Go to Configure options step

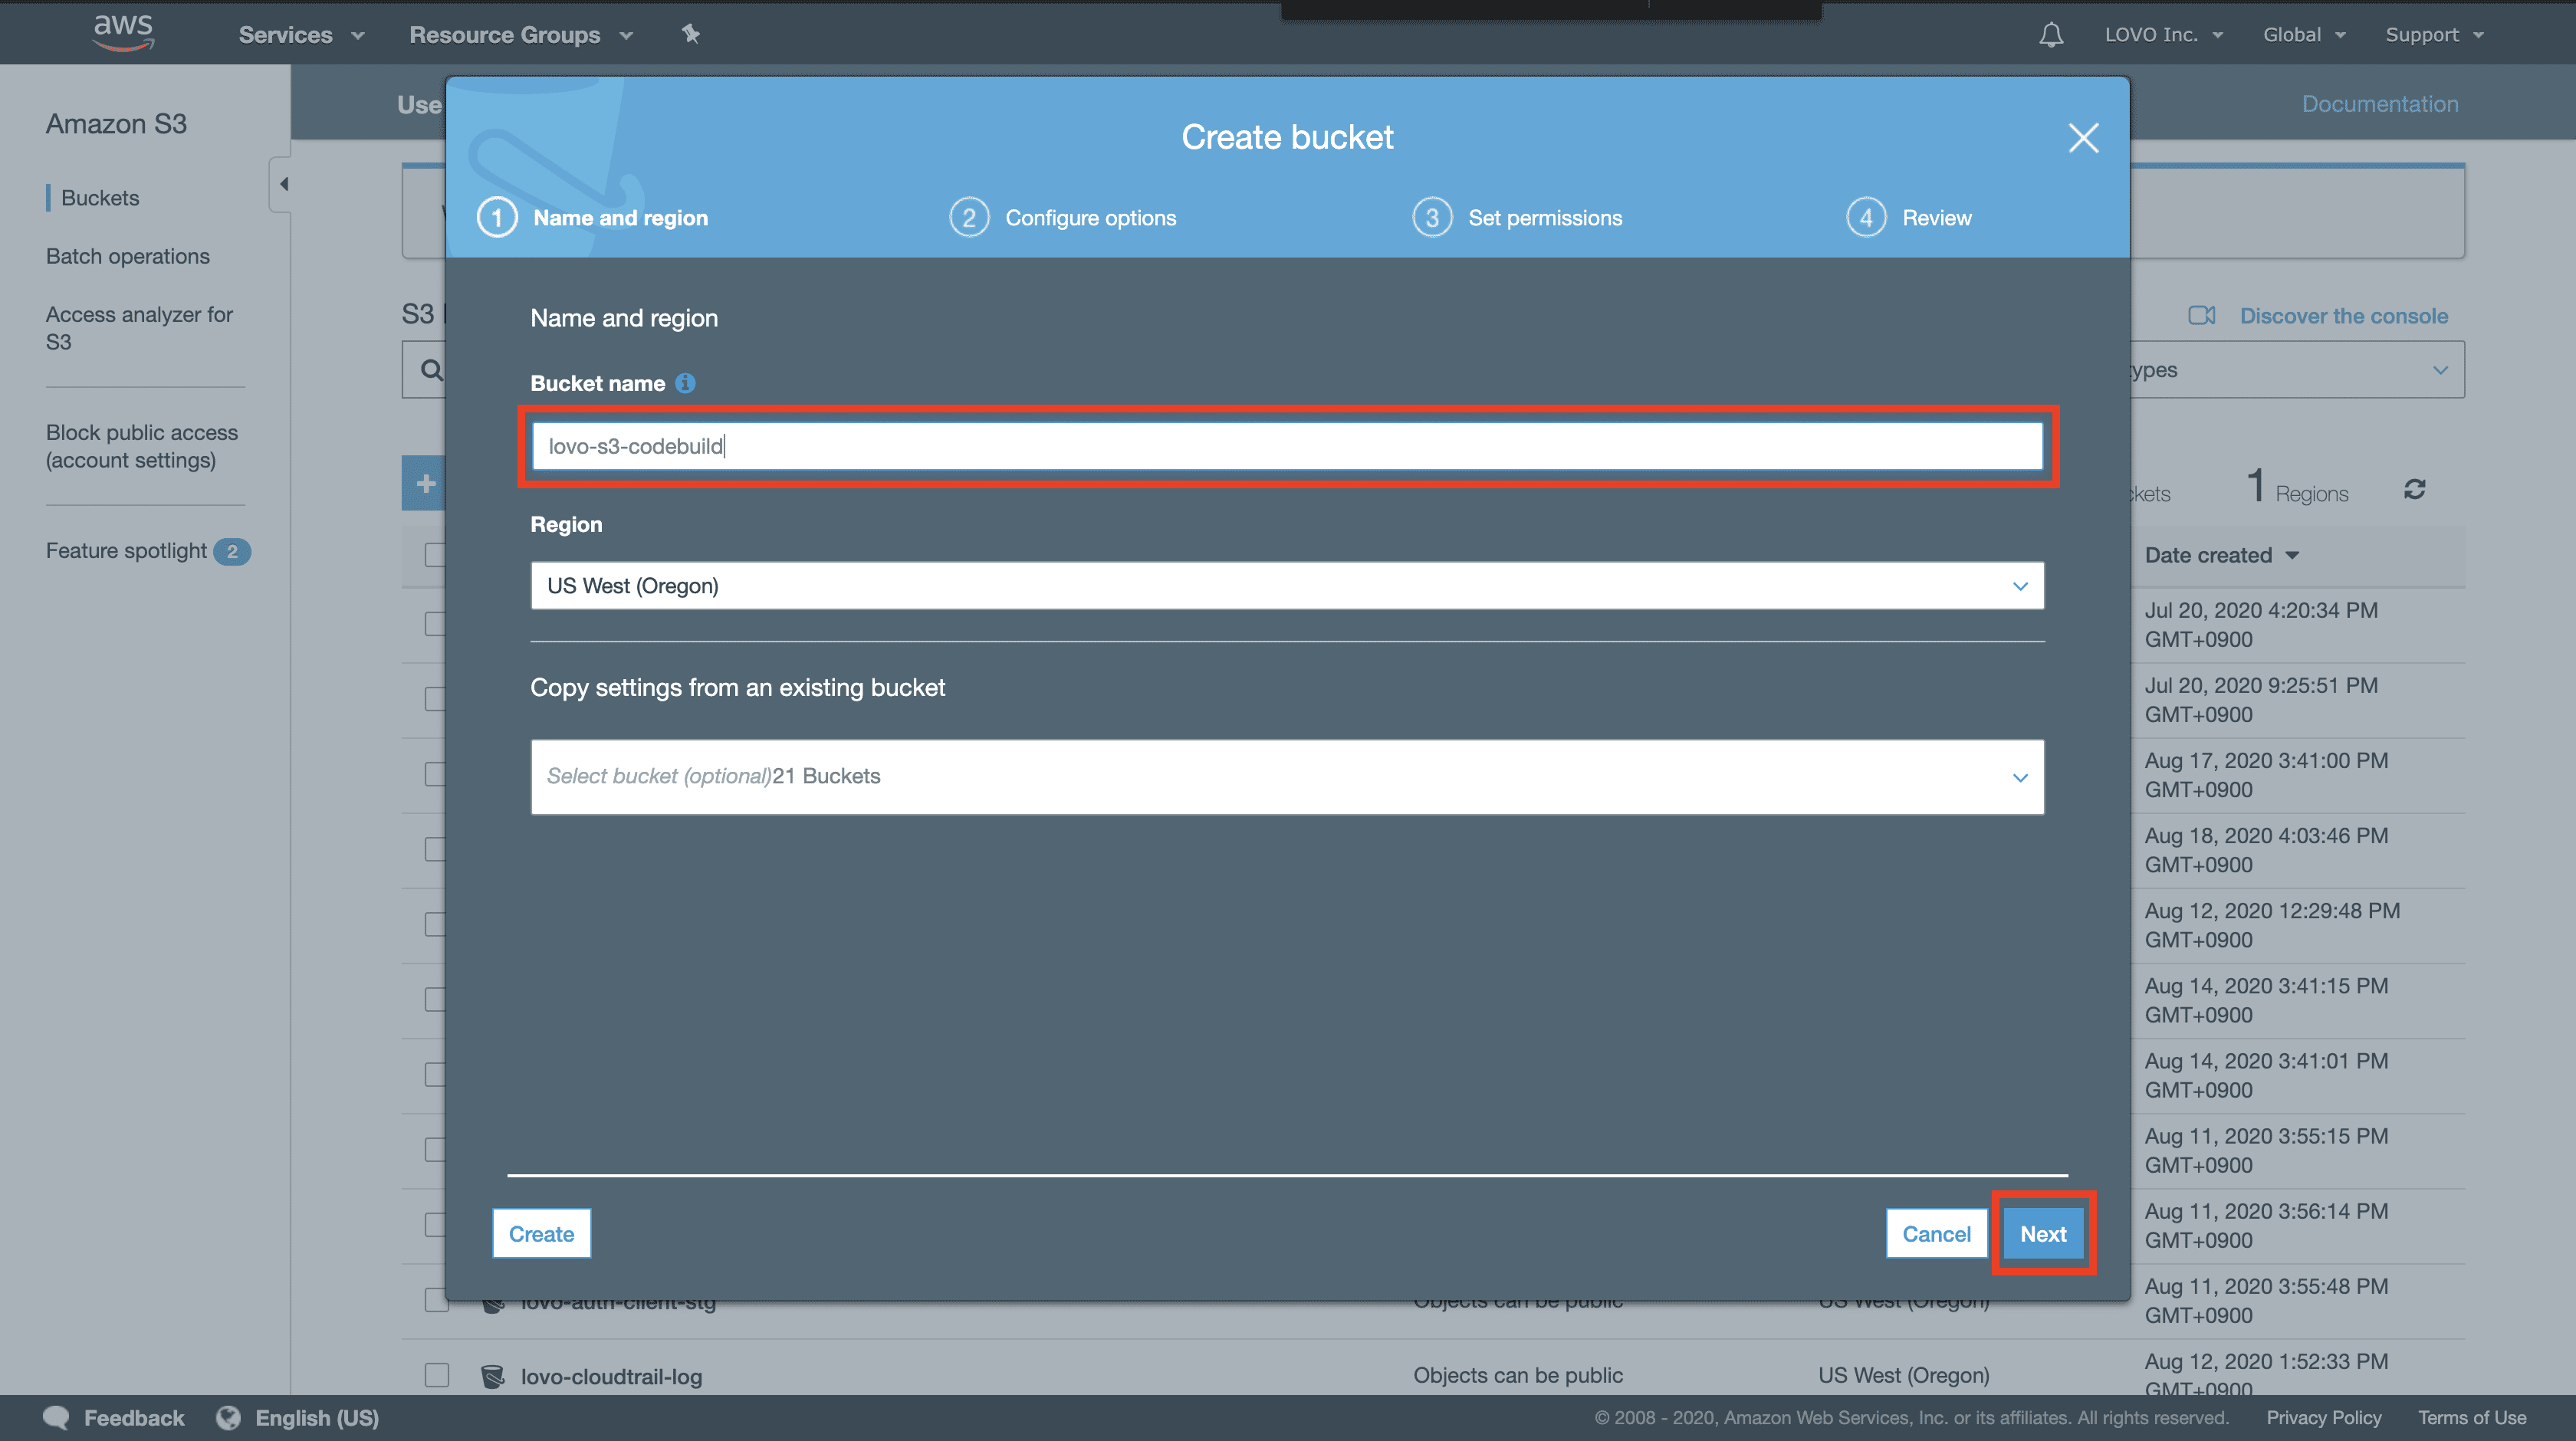pyautogui.click(x=1091, y=218)
